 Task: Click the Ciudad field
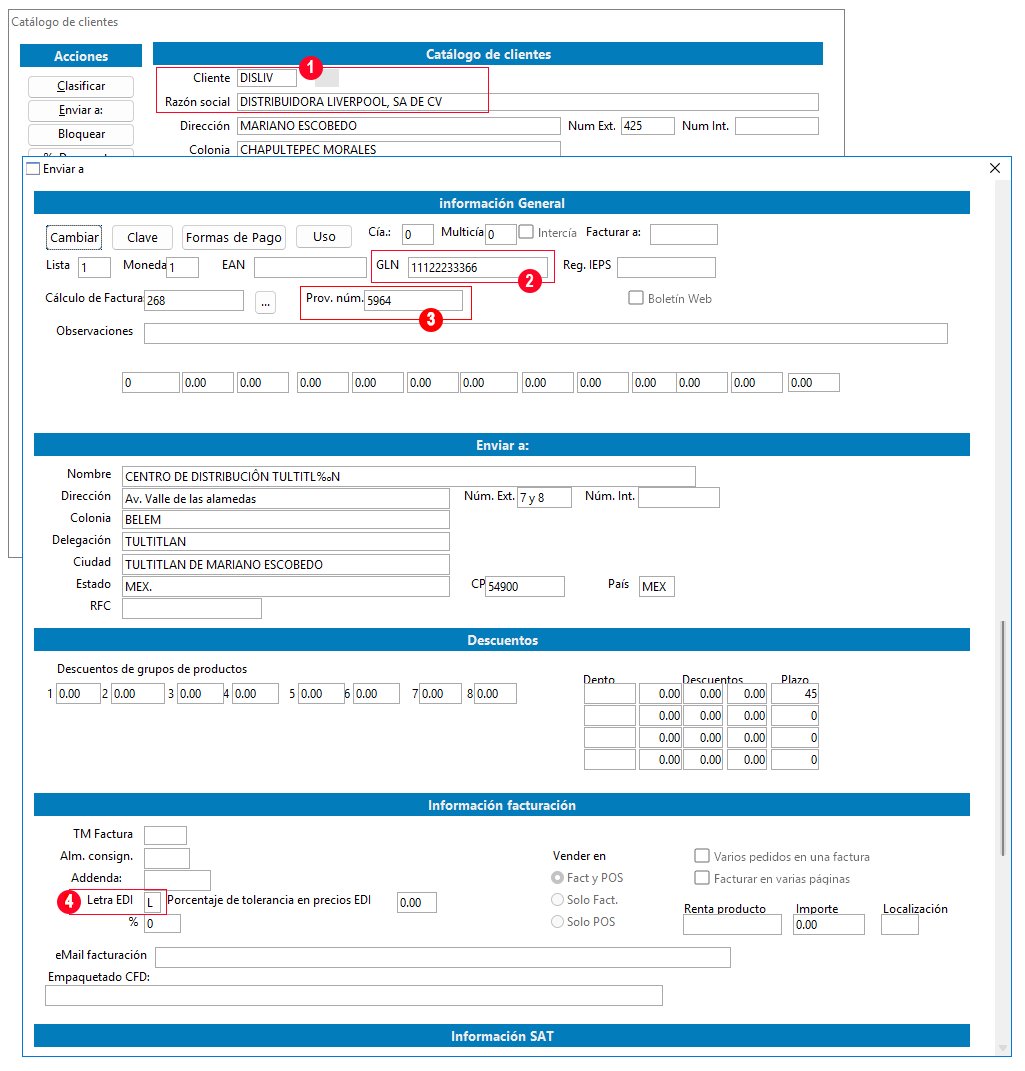pos(285,564)
